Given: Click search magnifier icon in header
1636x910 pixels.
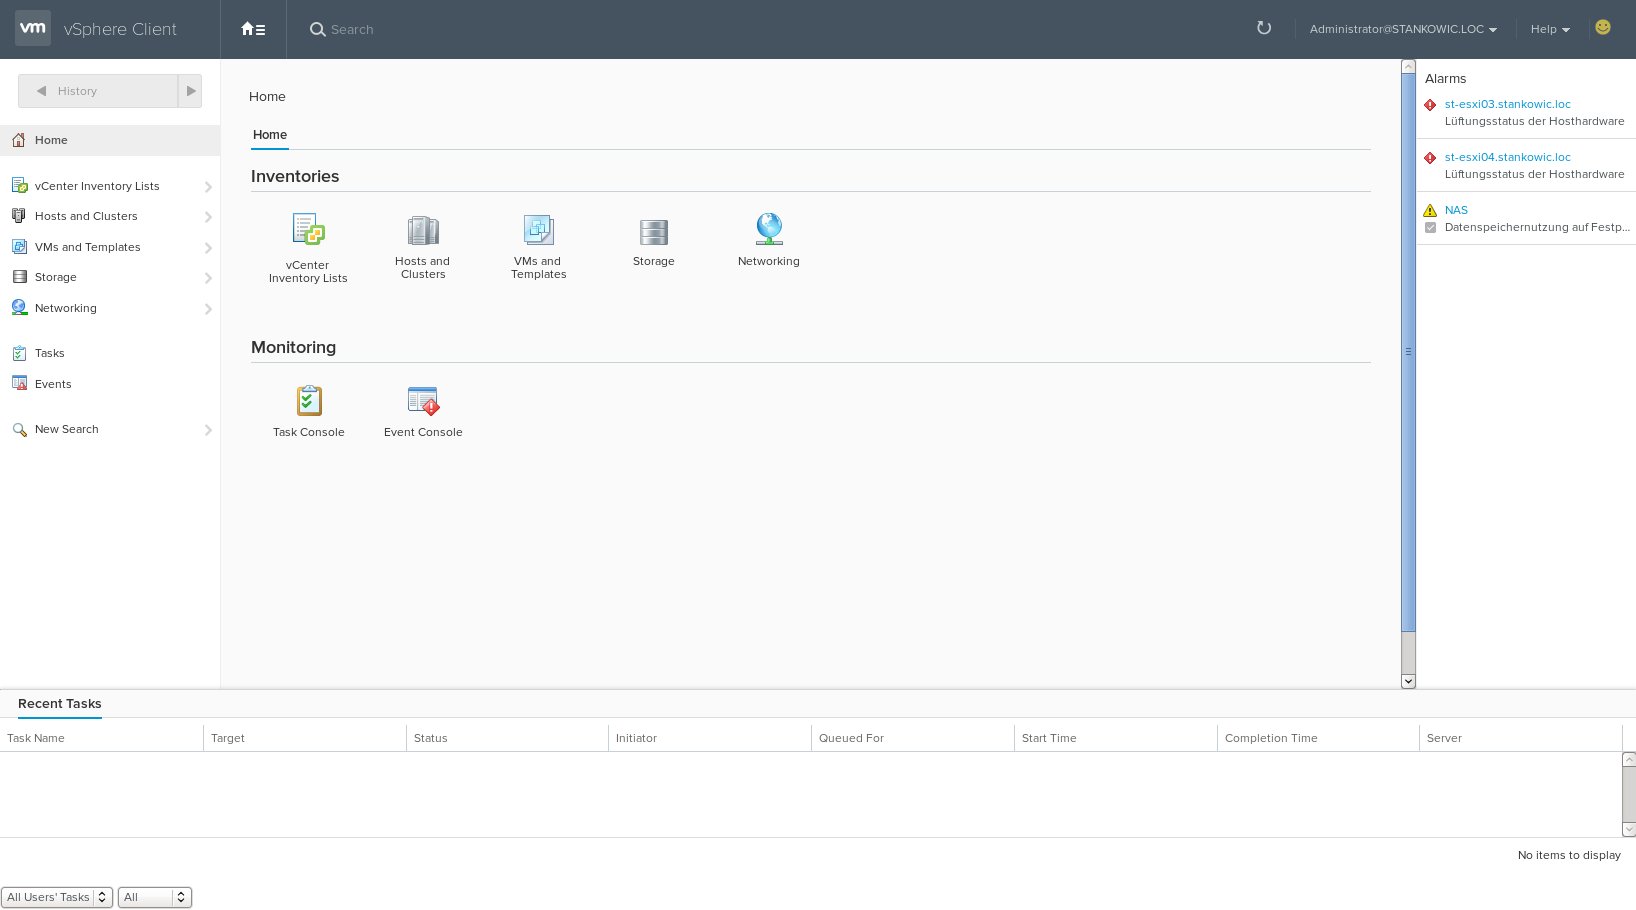Looking at the screenshot, I should [x=318, y=29].
